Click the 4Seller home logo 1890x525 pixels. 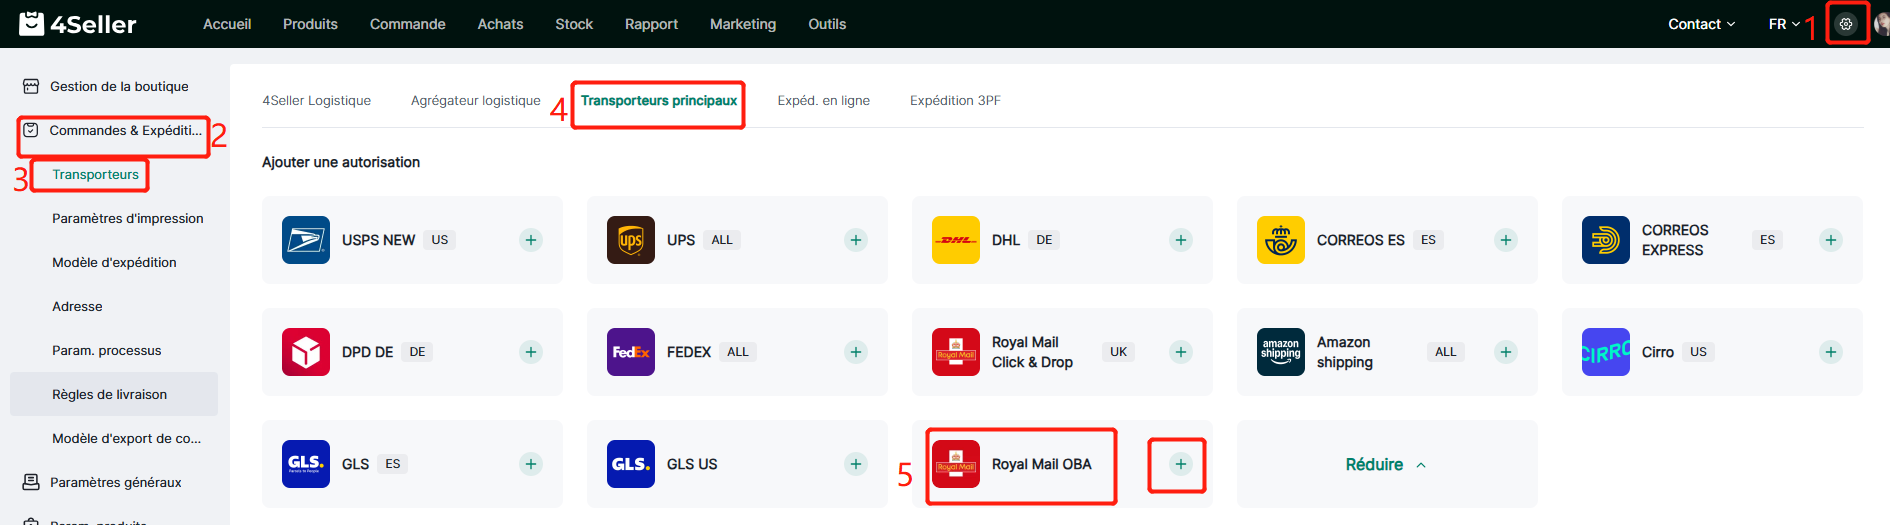tap(78, 24)
